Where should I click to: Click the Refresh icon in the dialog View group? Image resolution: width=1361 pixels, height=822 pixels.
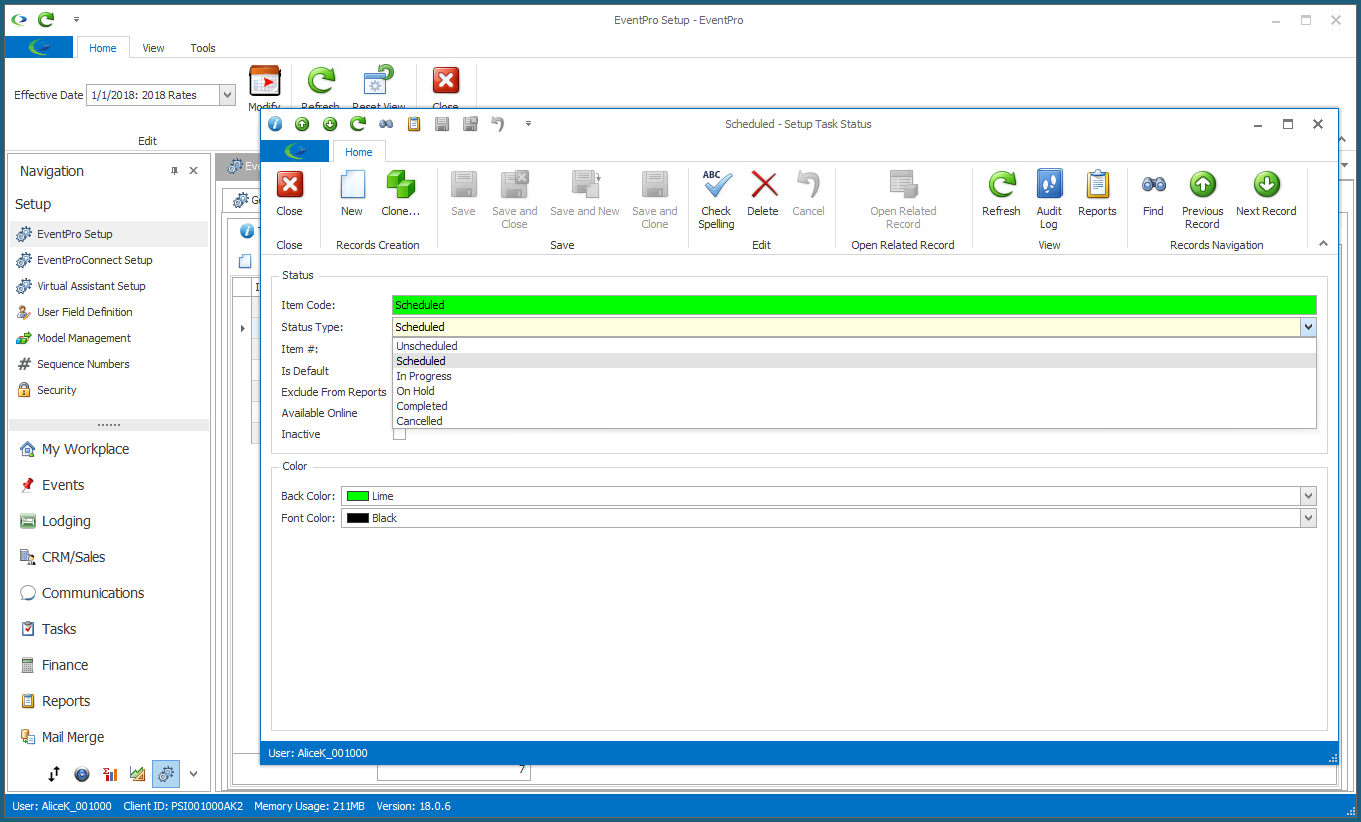pyautogui.click(x=1001, y=185)
